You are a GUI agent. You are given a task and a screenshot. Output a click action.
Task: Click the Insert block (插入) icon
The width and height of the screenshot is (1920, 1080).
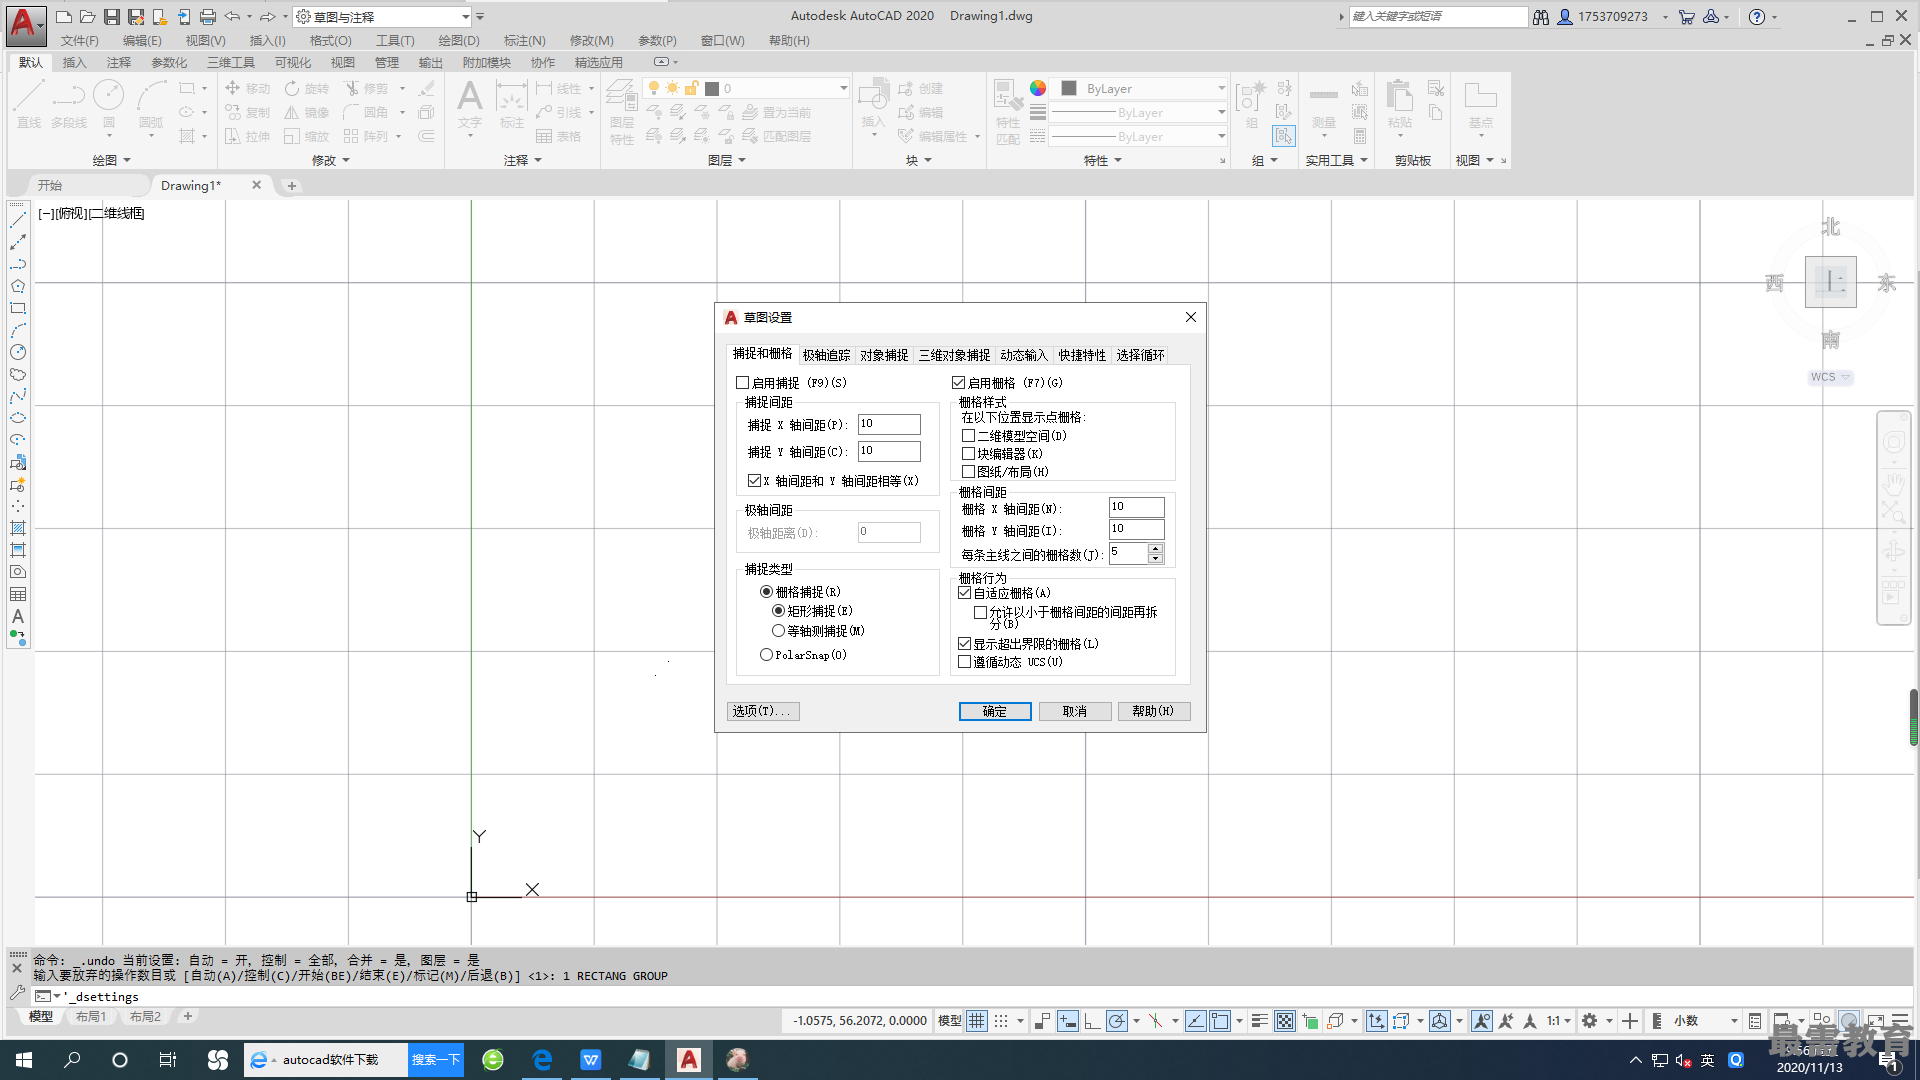(873, 104)
